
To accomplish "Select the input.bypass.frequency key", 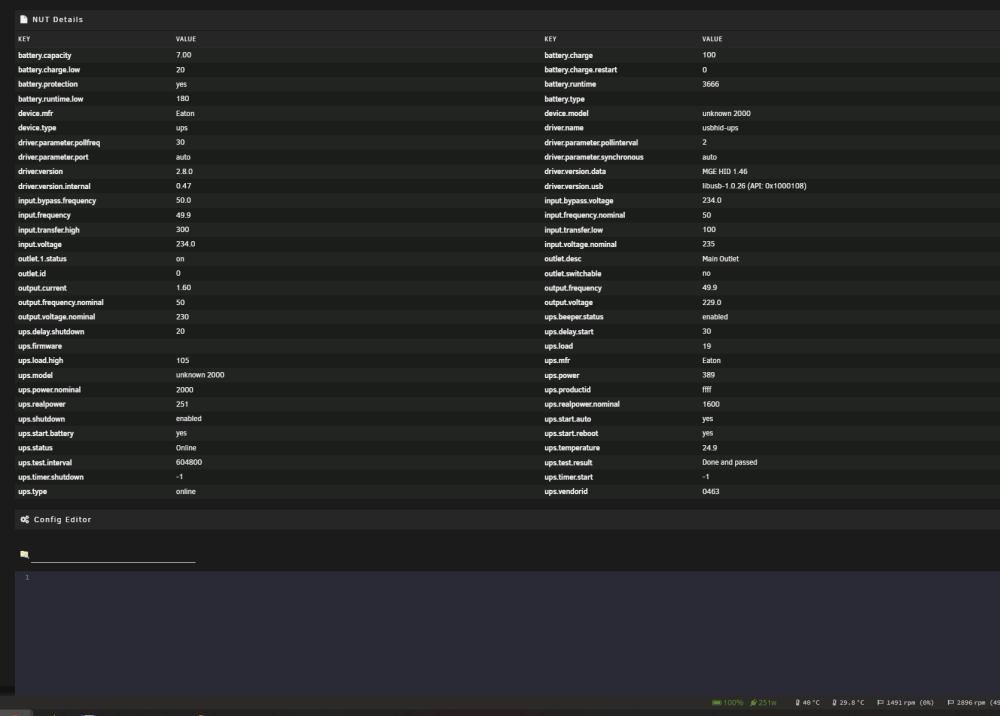I will pos(57,201).
